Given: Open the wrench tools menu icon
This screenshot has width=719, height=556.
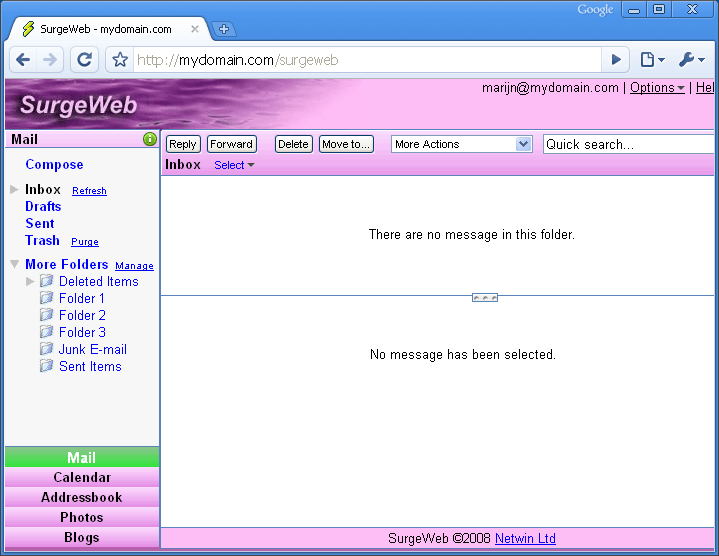Looking at the screenshot, I should pos(691,60).
